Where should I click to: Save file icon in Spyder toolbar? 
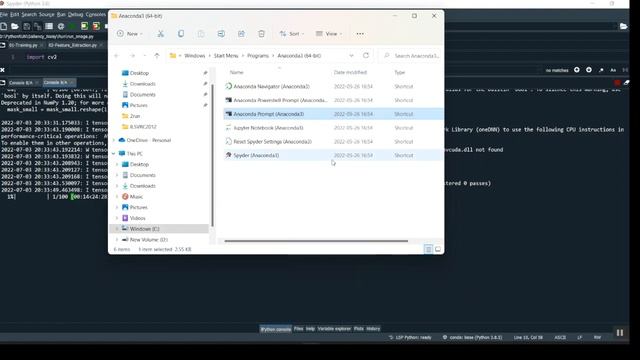pyautogui.click(x=27, y=26)
